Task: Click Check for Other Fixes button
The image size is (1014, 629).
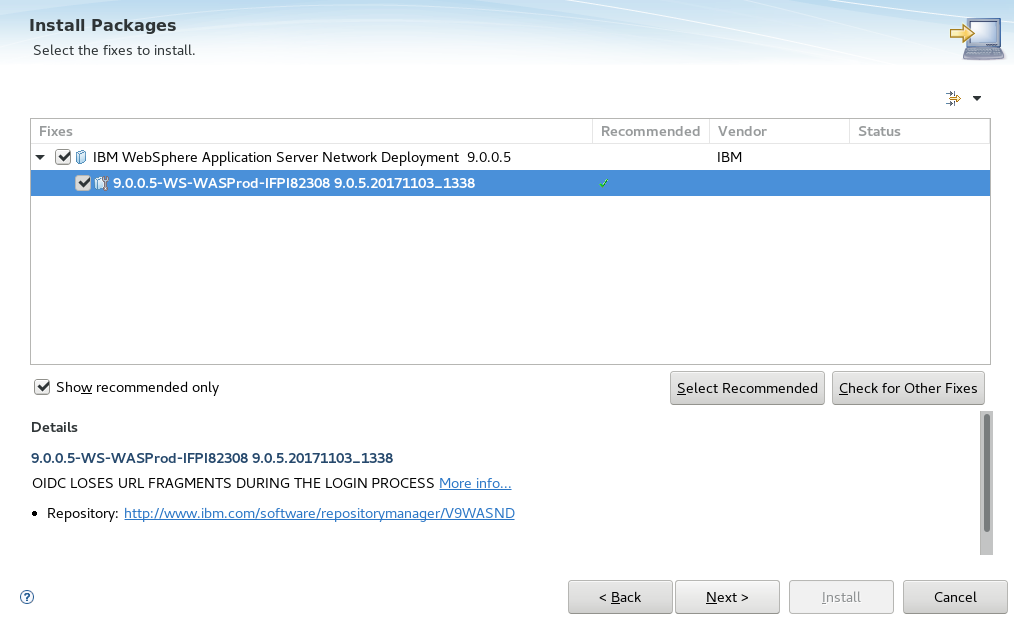Action: [908, 388]
